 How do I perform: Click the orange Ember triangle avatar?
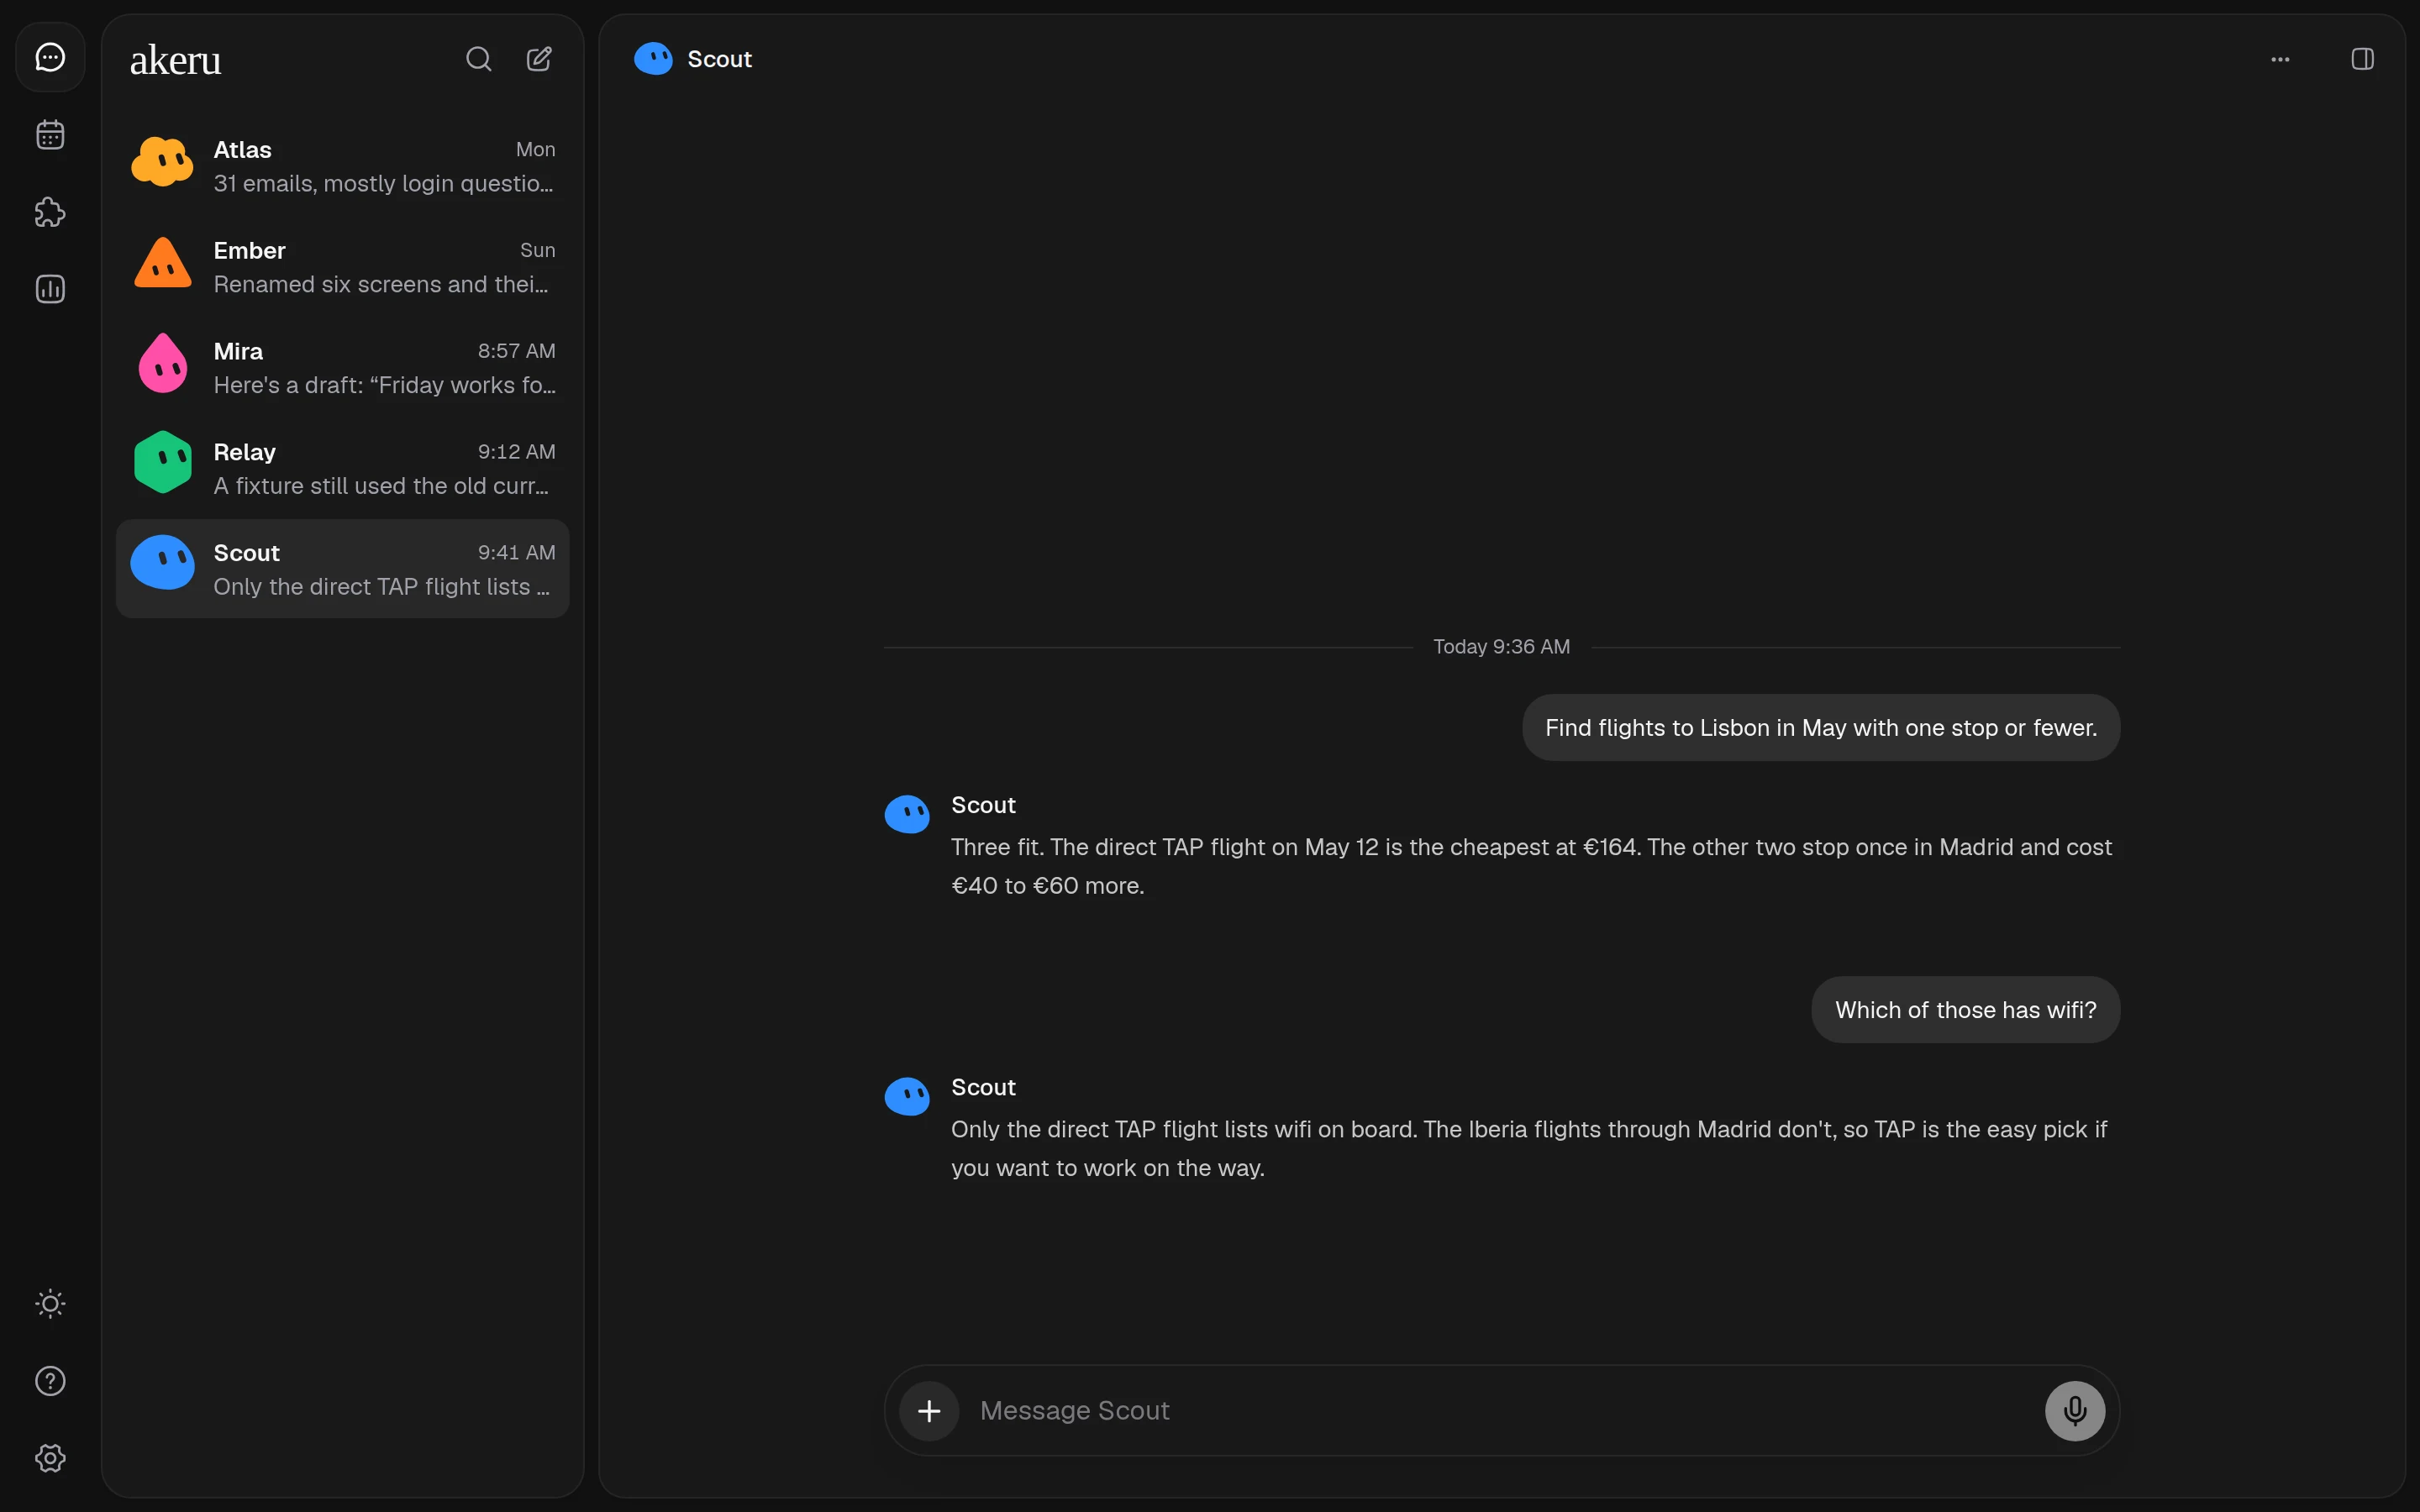[x=162, y=263]
